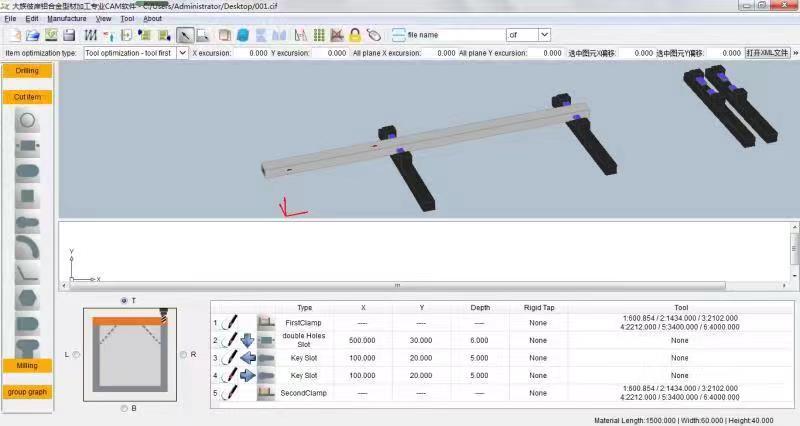The image size is (800, 426).
Task: Select the L face radio button
Action: click(76, 354)
